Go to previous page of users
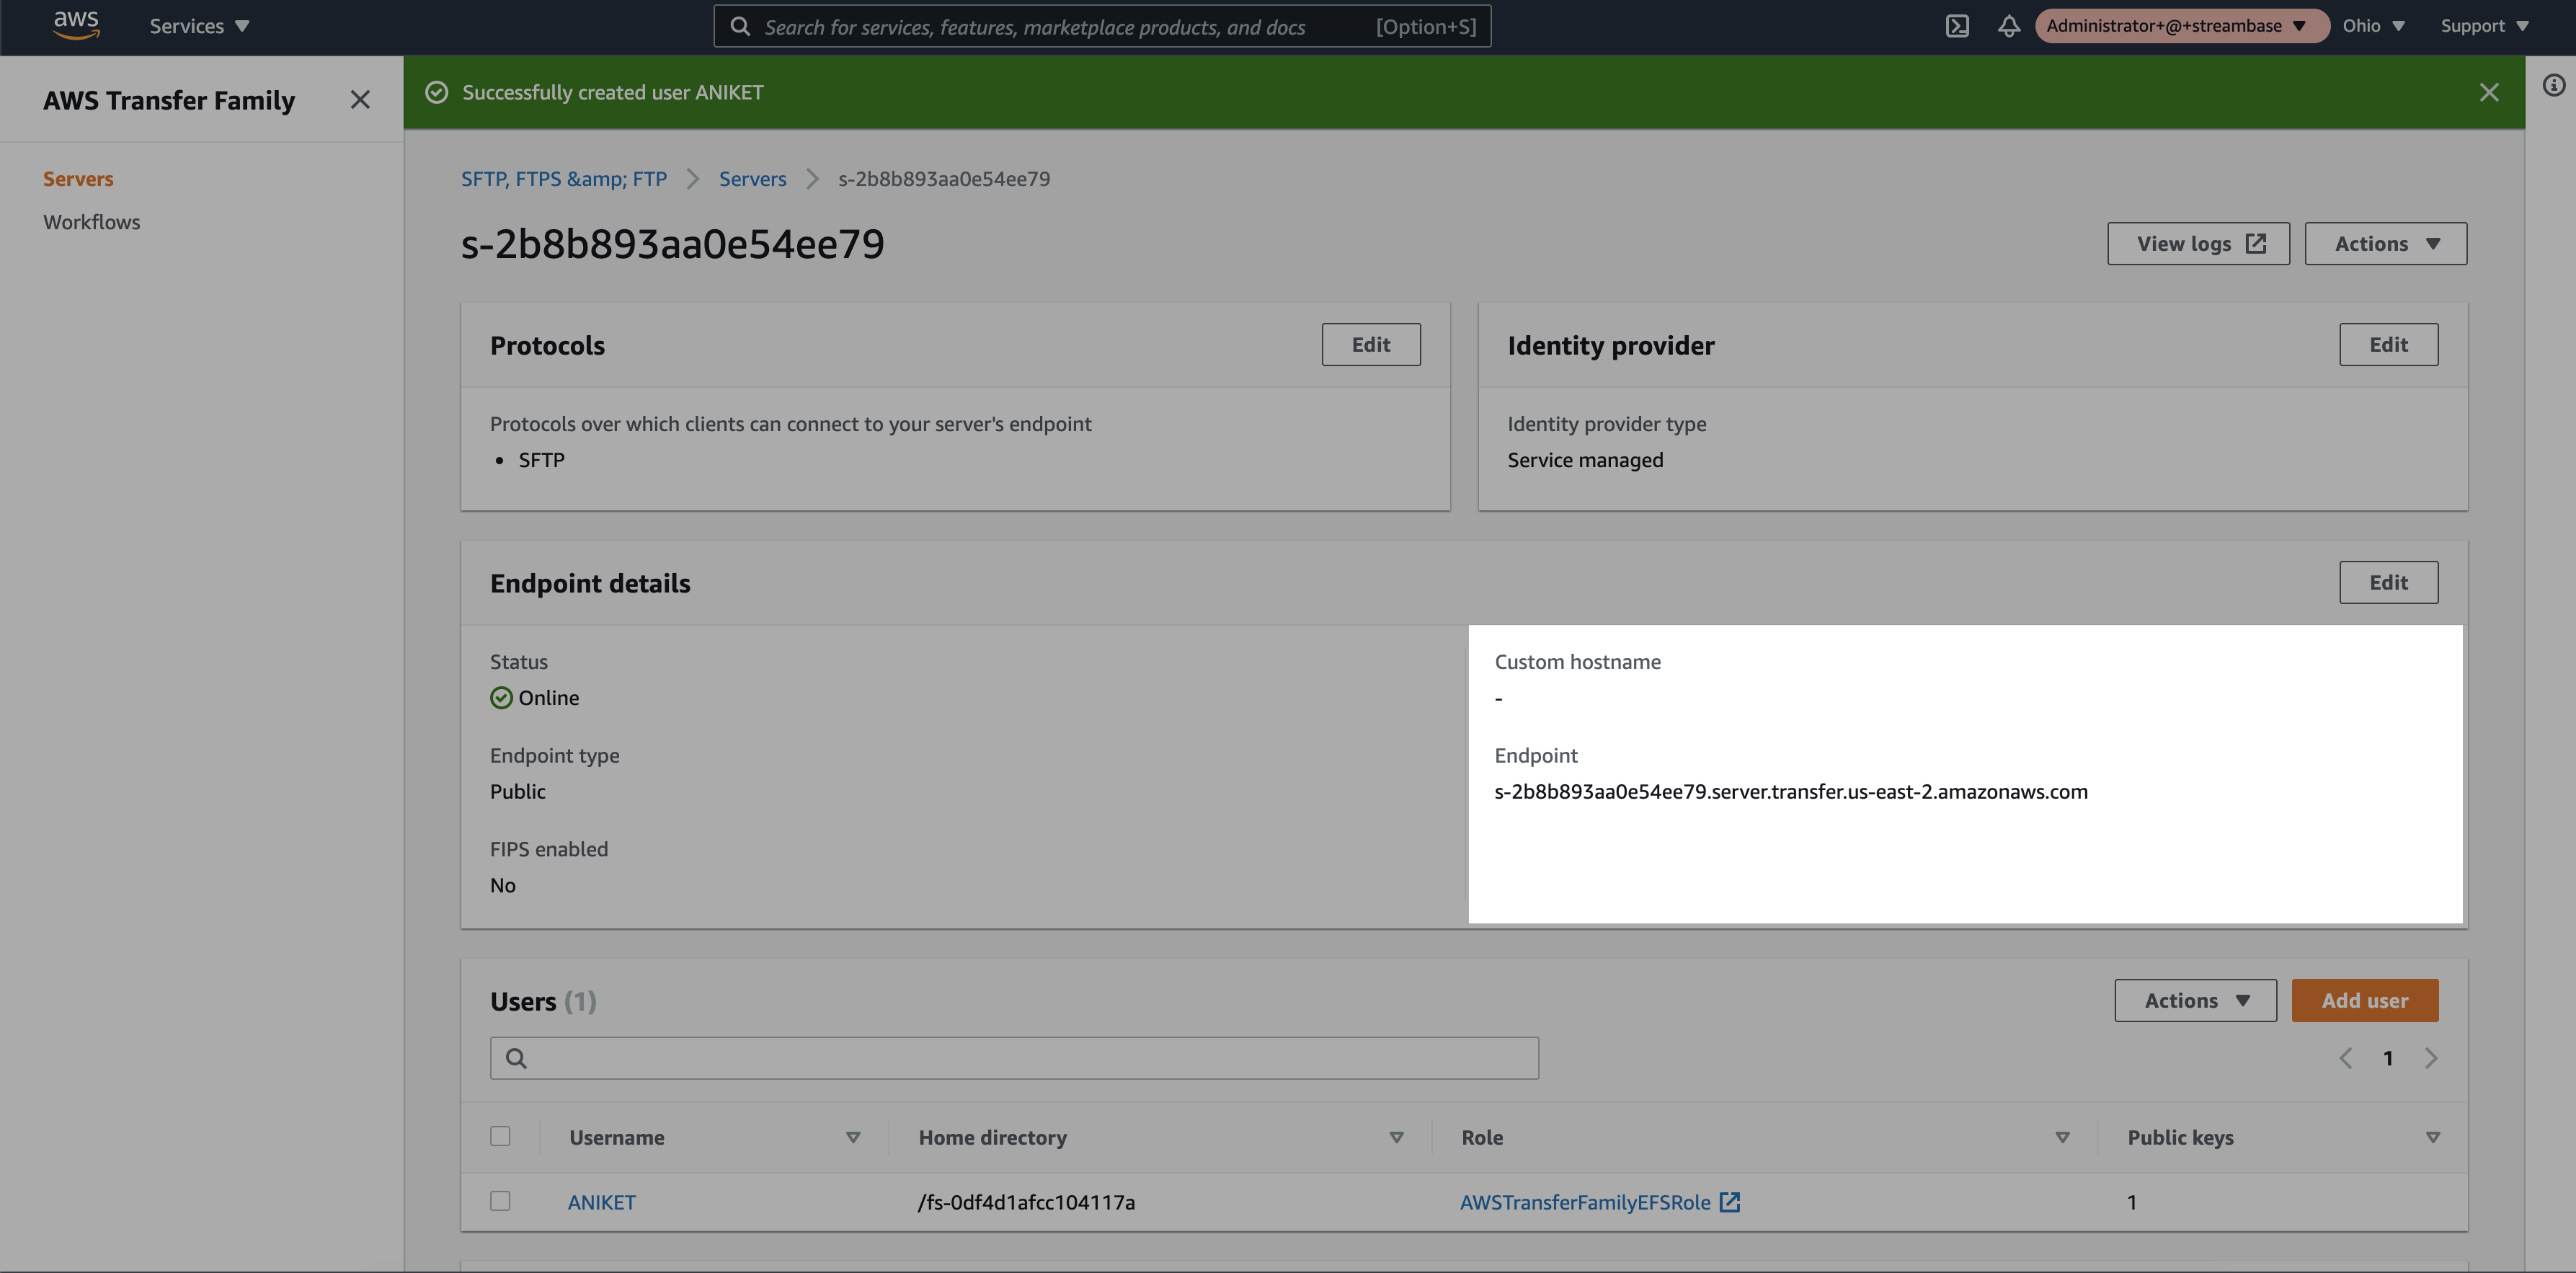 click(2345, 1058)
